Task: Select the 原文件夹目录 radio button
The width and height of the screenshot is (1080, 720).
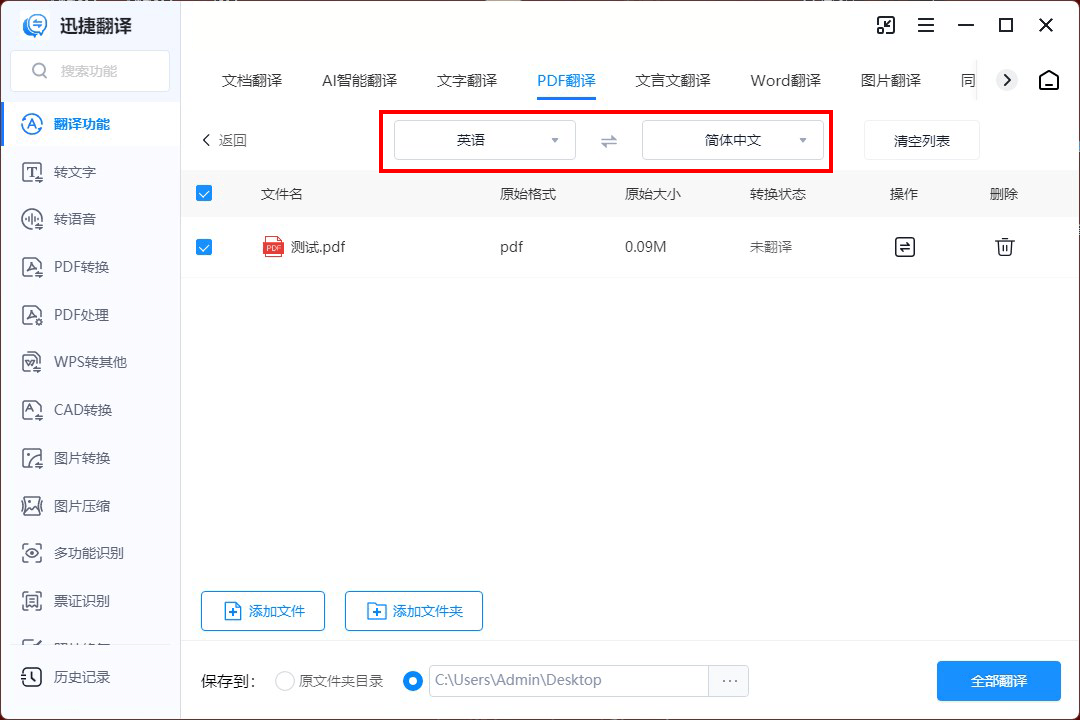Action: [x=284, y=681]
